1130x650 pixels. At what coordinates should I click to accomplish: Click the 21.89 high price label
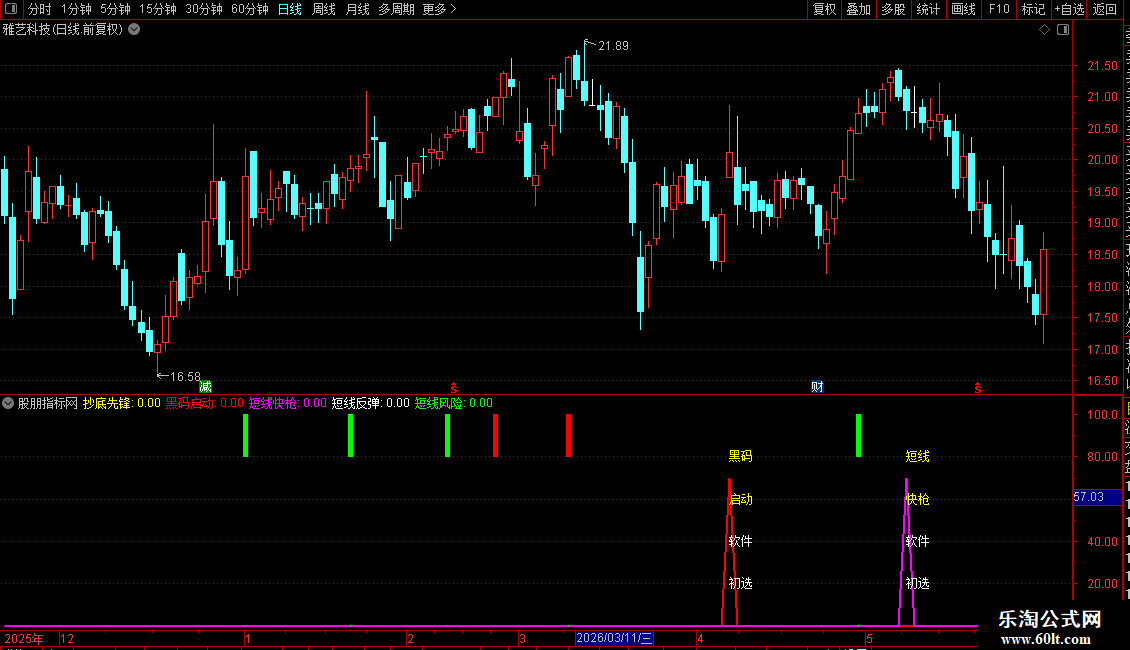tap(613, 46)
